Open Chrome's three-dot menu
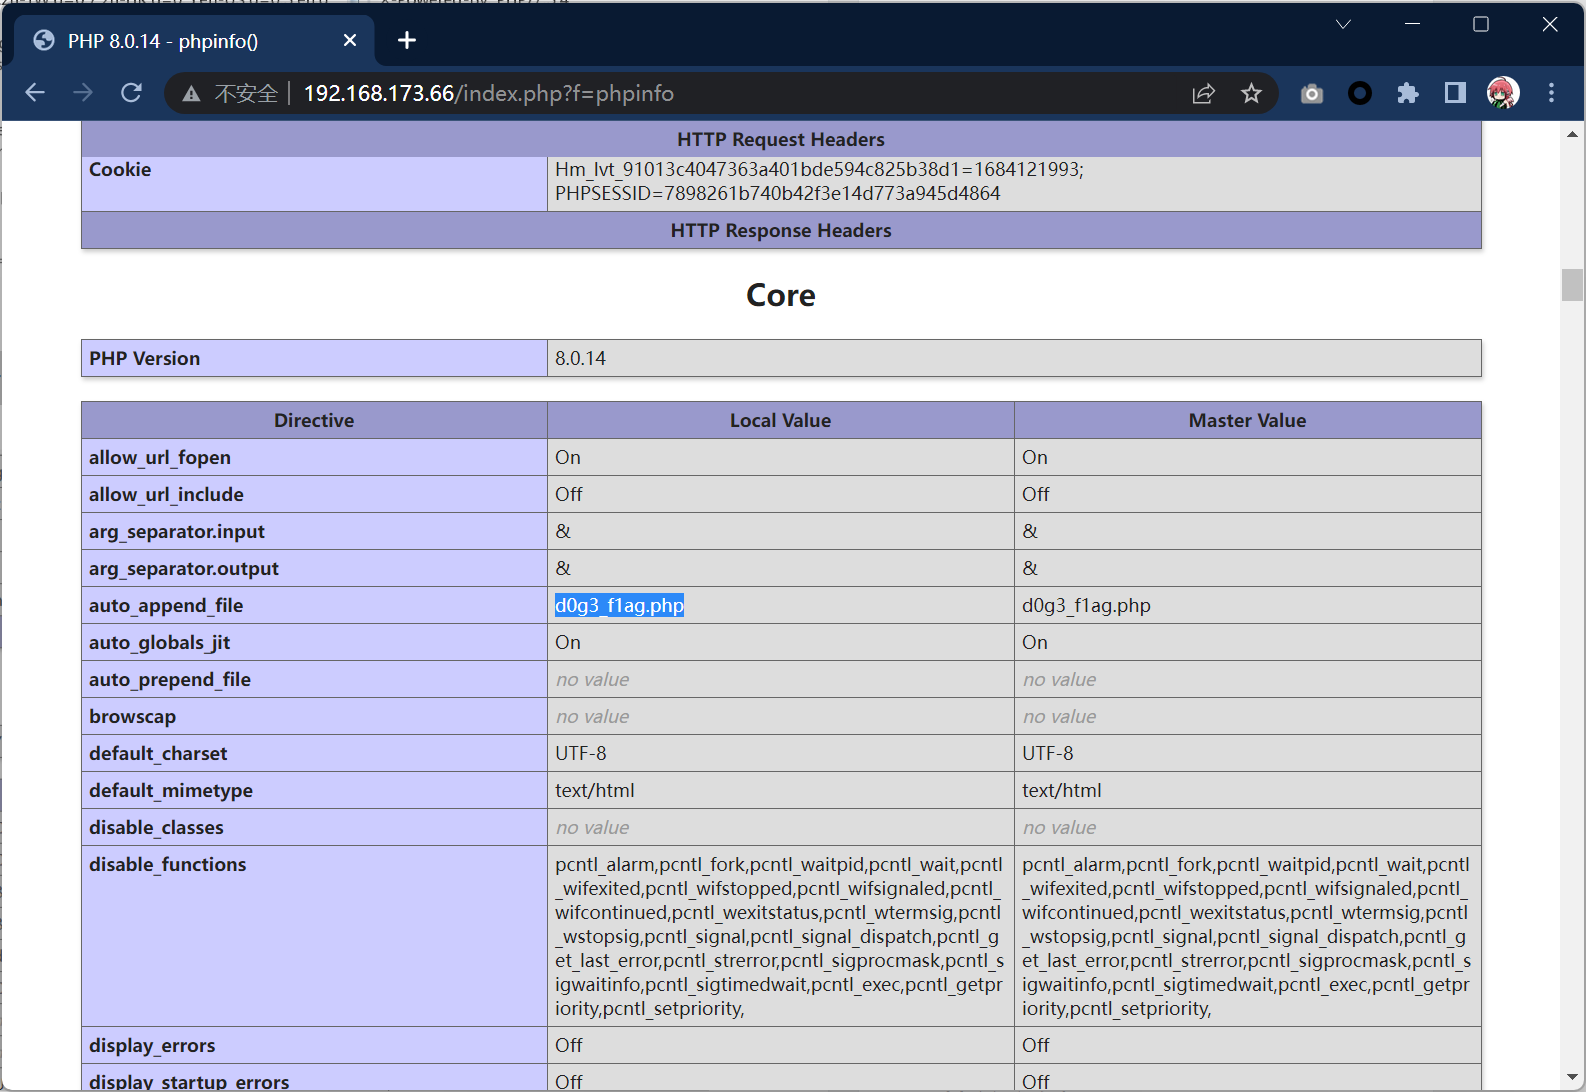This screenshot has height=1092, width=1586. [x=1551, y=93]
